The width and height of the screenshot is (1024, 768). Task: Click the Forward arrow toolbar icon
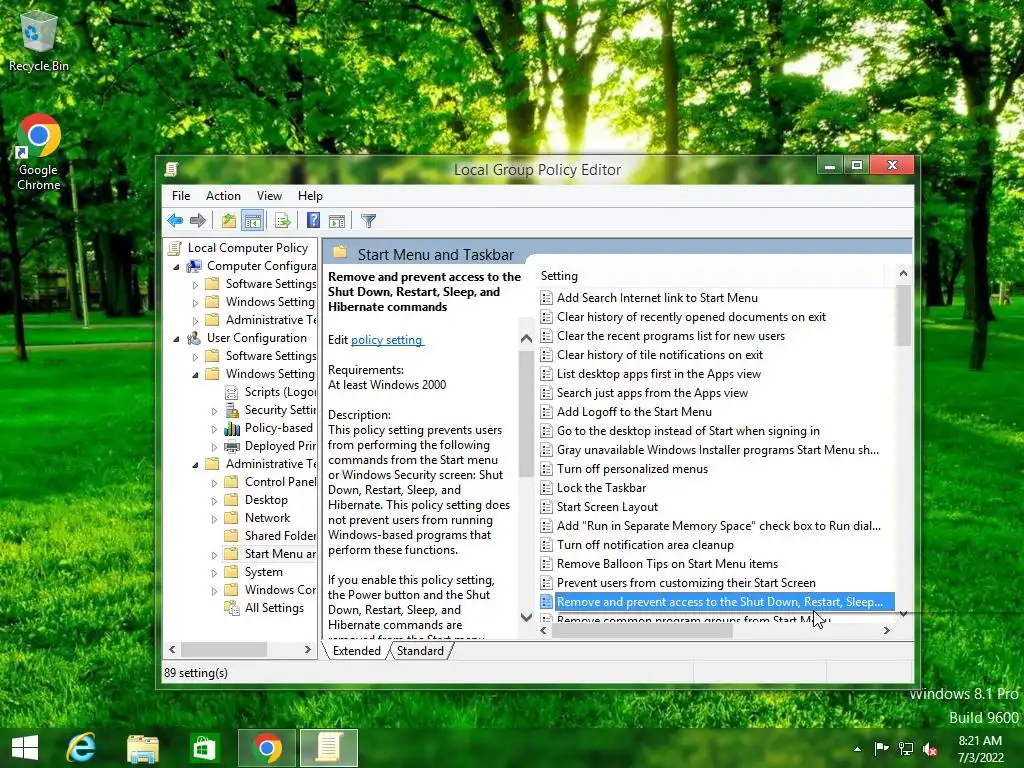(198, 221)
